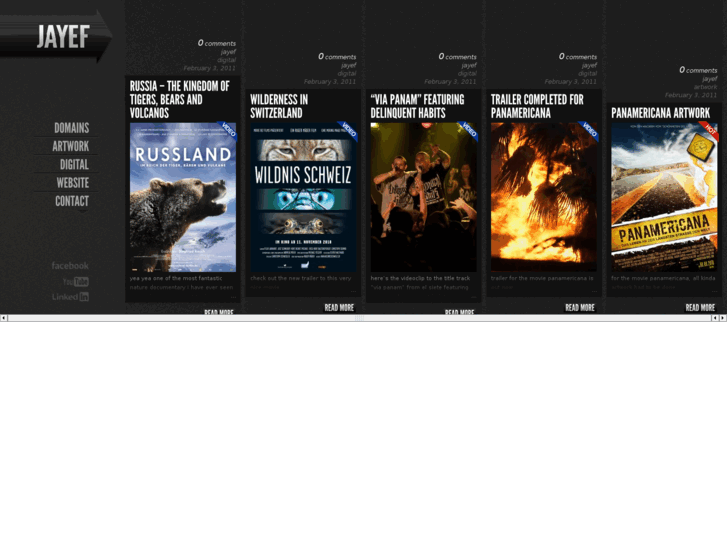Click the artwork category above Panamericana Artwork
The image size is (727, 545).
(x=705, y=87)
